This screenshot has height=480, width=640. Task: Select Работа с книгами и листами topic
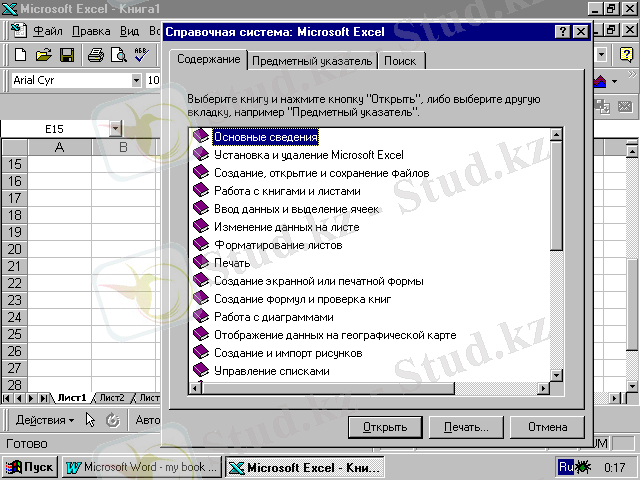[x=287, y=191]
